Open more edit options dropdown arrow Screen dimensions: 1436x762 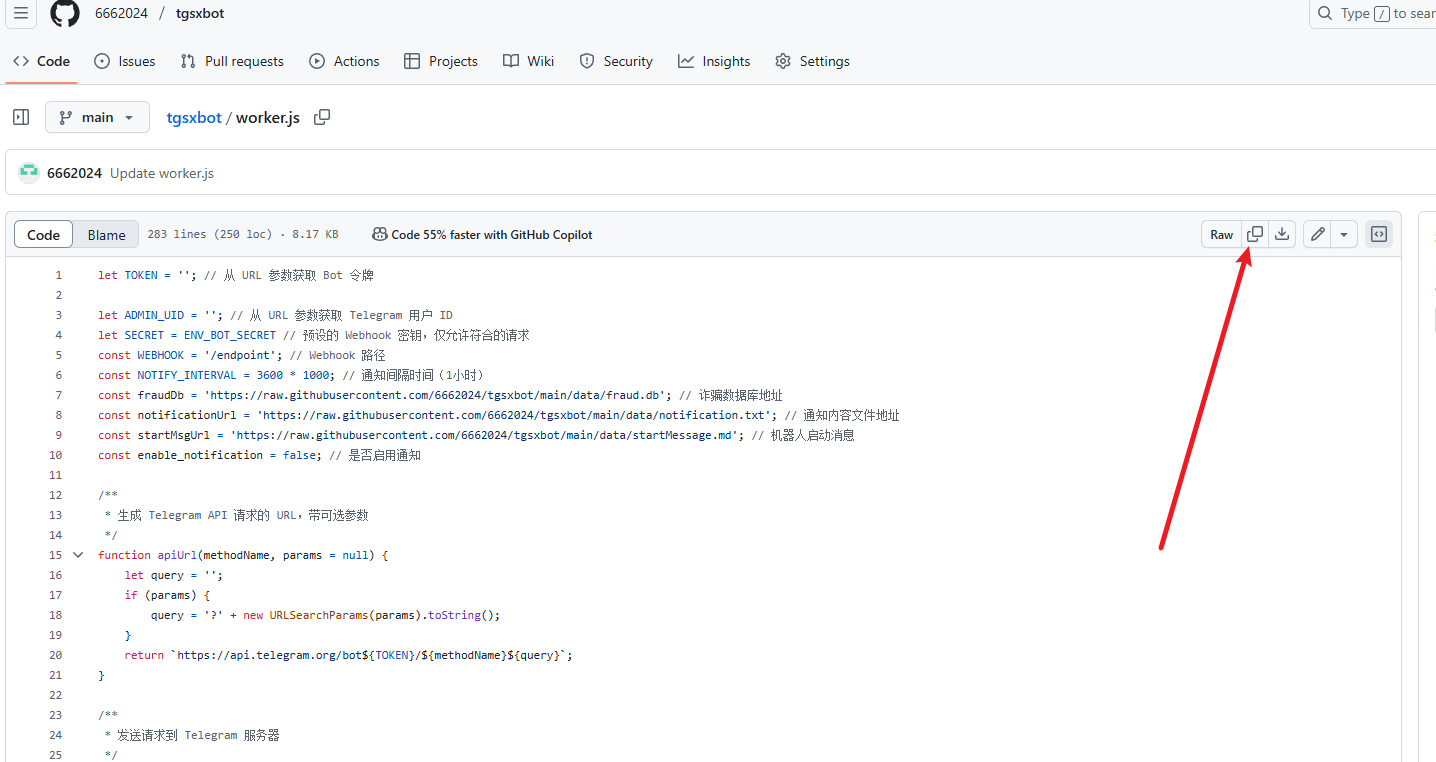click(1344, 234)
